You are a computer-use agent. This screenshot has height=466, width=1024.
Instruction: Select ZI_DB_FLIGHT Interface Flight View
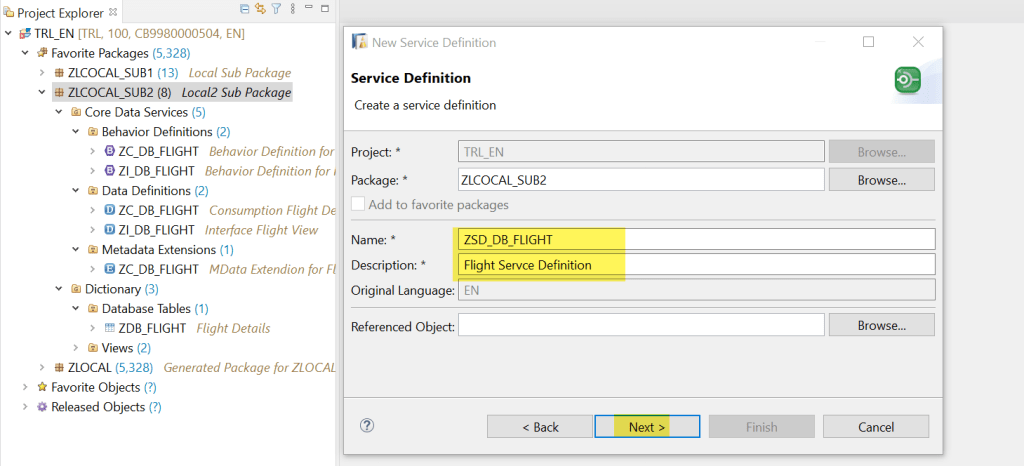tap(156, 230)
